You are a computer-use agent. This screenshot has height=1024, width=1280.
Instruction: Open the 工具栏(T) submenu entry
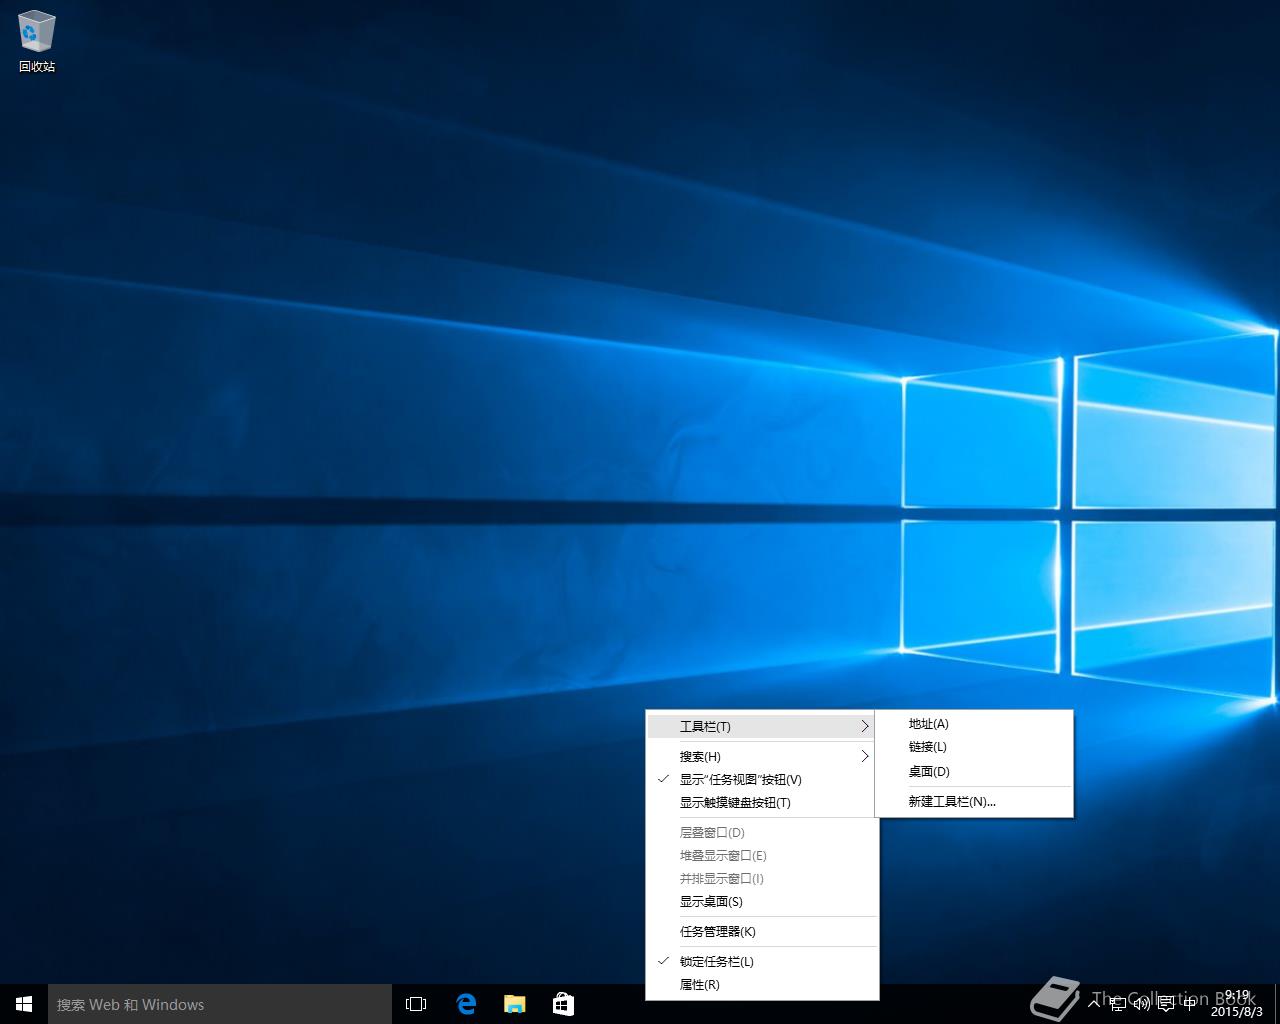761,727
